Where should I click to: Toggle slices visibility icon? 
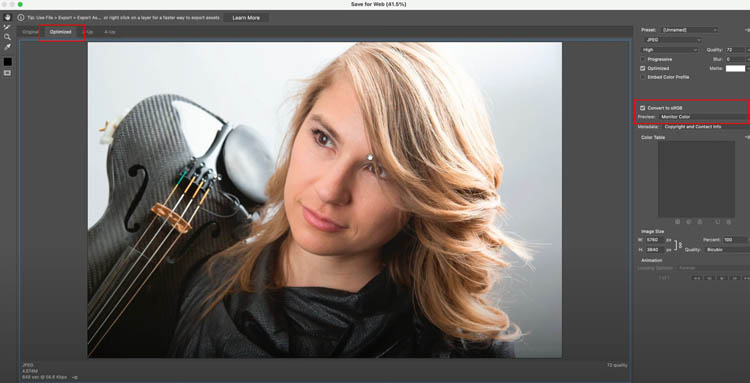[7, 73]
